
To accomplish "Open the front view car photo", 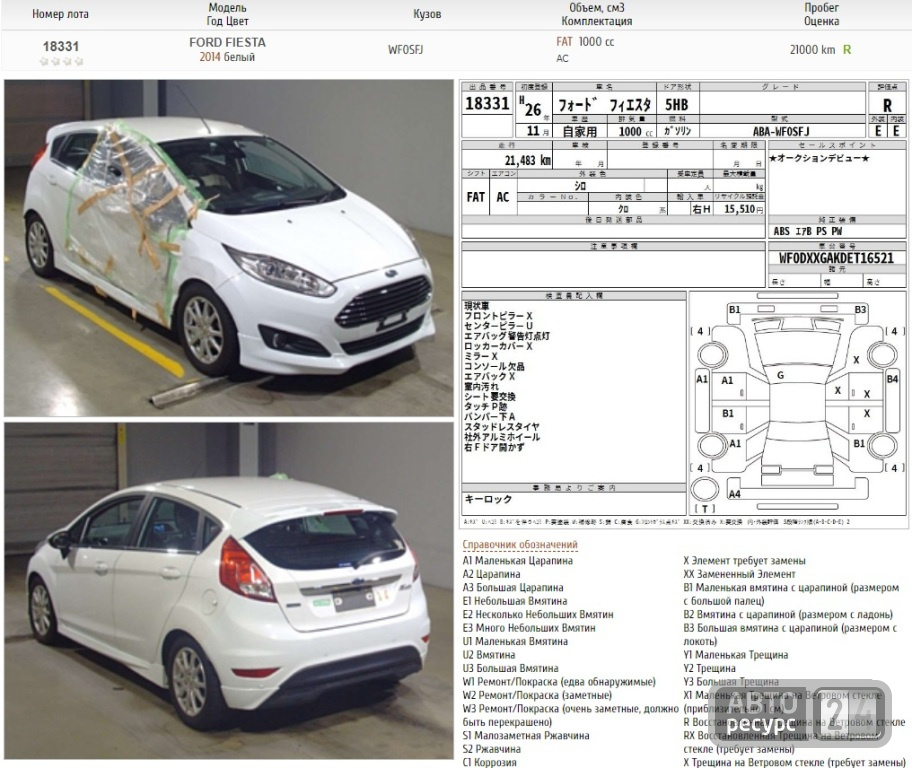I will tap(229, 248).
